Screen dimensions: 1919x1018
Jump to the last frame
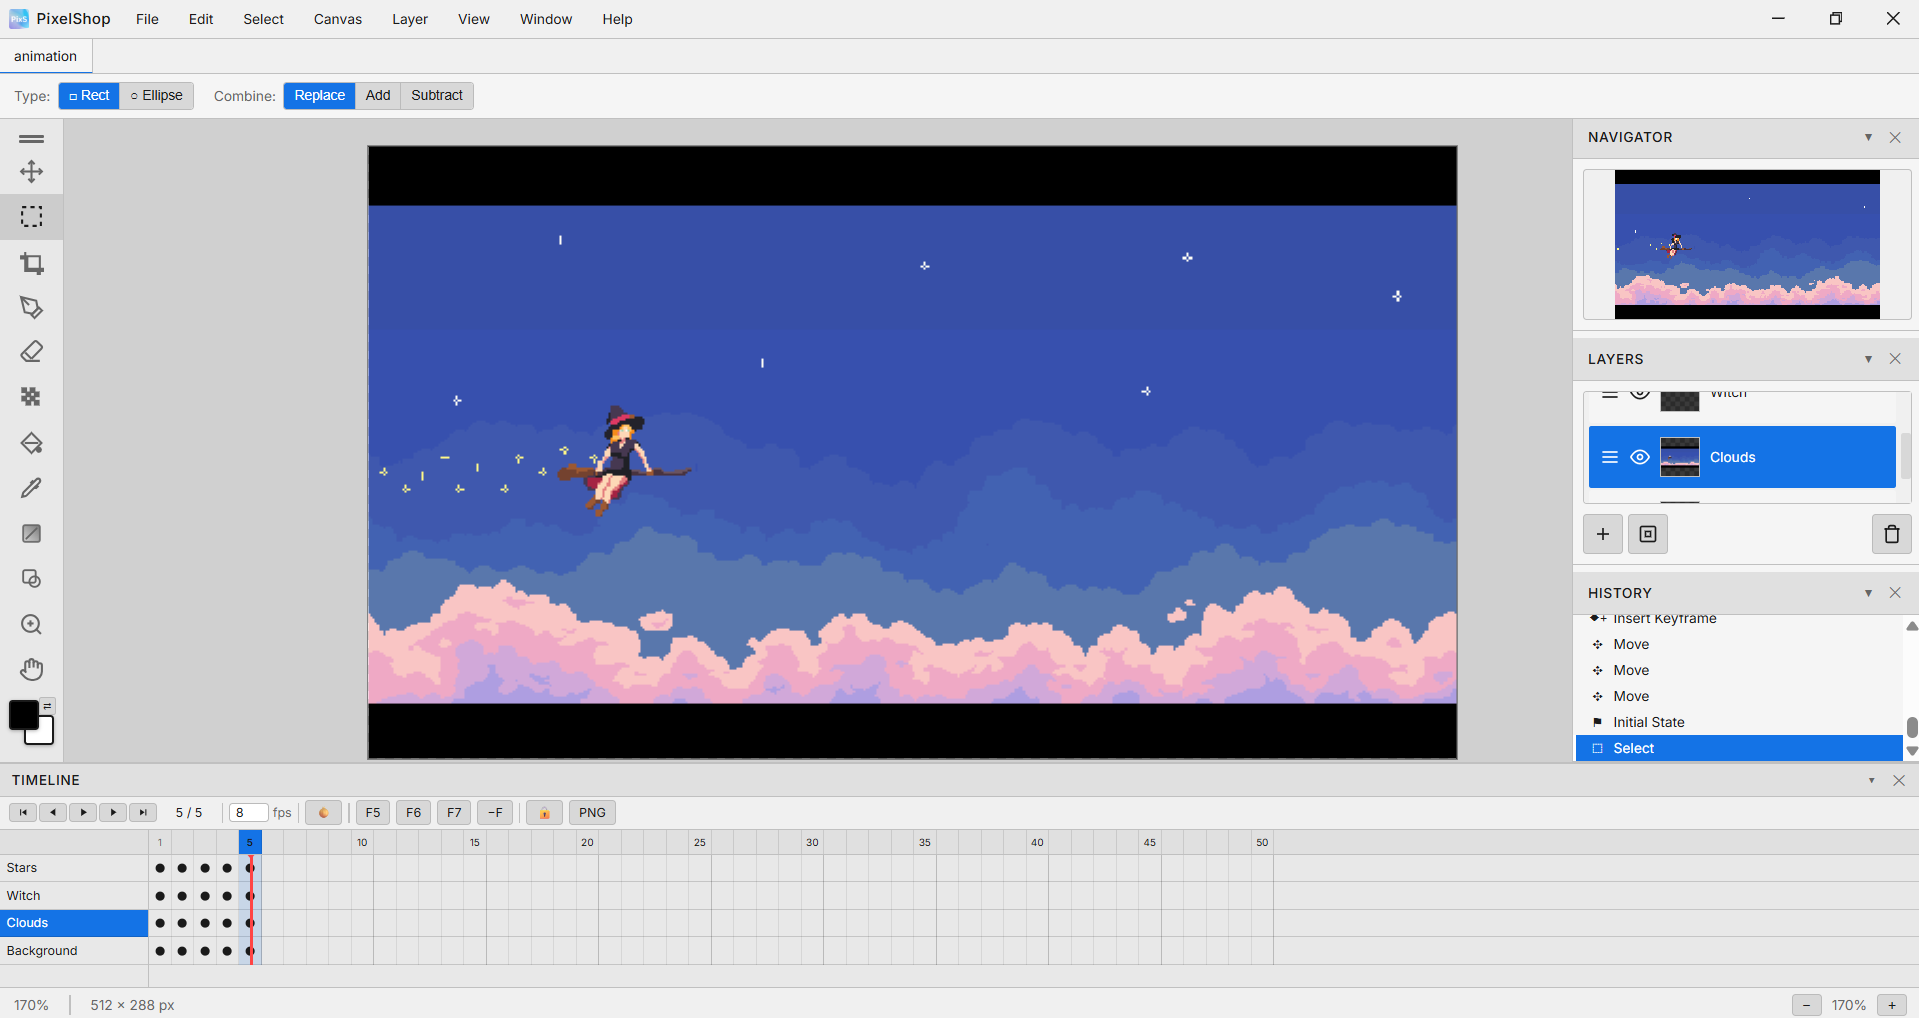click(143, 812)
